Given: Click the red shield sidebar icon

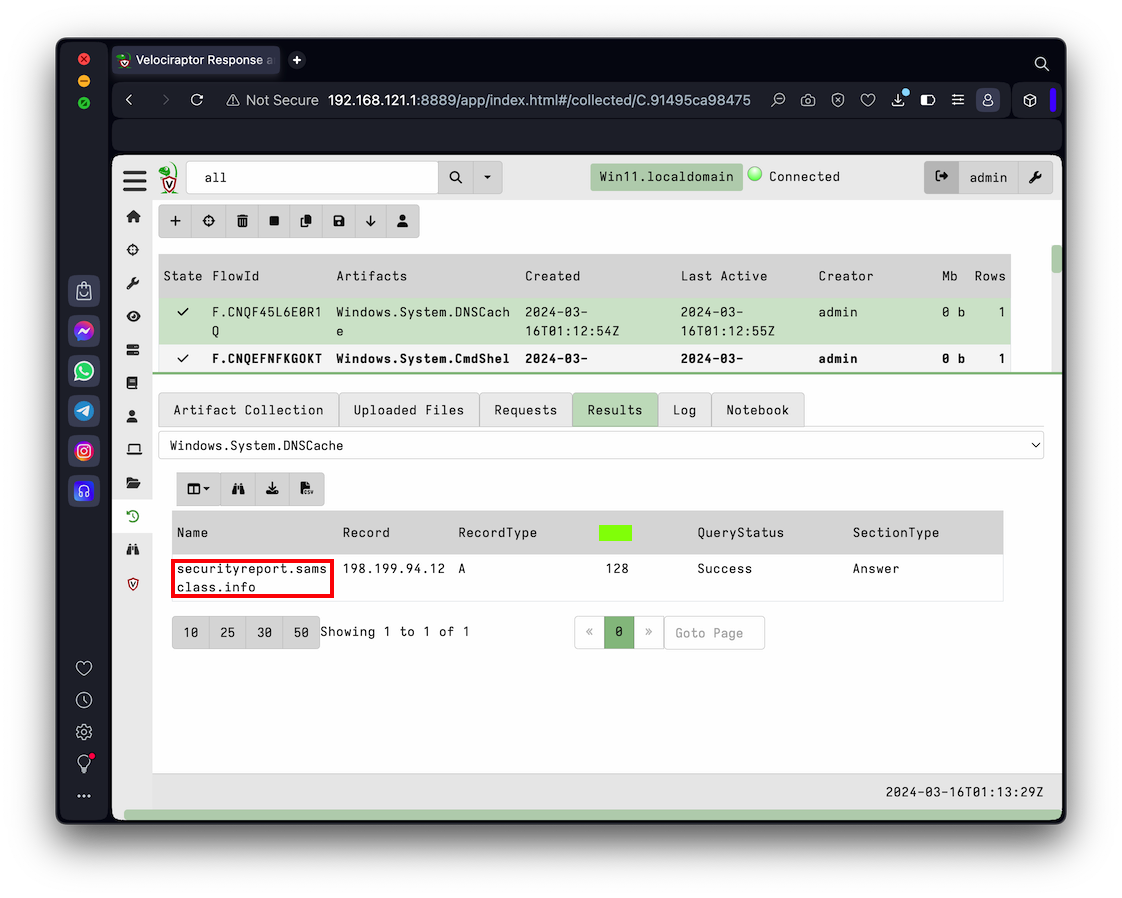Looking at the screenshot, I should coord(133,584).
